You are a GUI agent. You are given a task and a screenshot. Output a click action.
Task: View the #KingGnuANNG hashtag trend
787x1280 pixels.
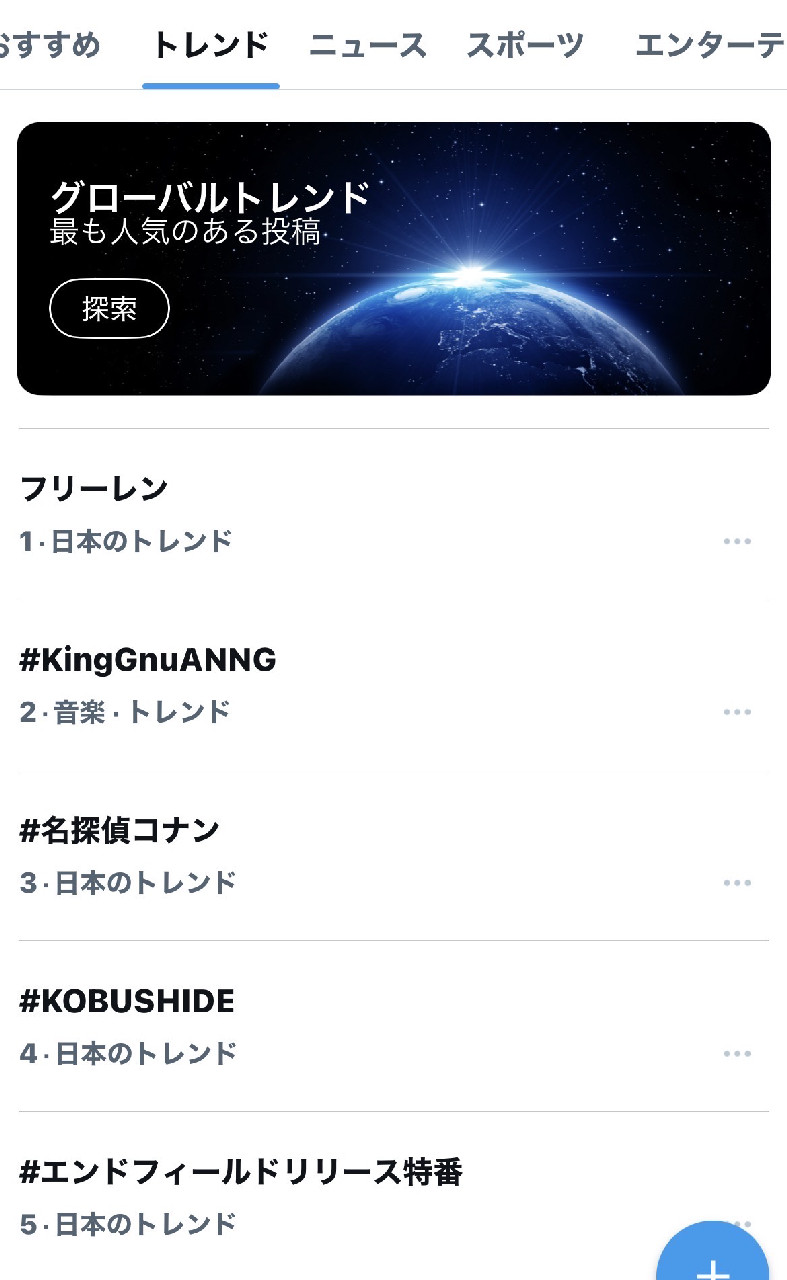click(x=148, y=660)
